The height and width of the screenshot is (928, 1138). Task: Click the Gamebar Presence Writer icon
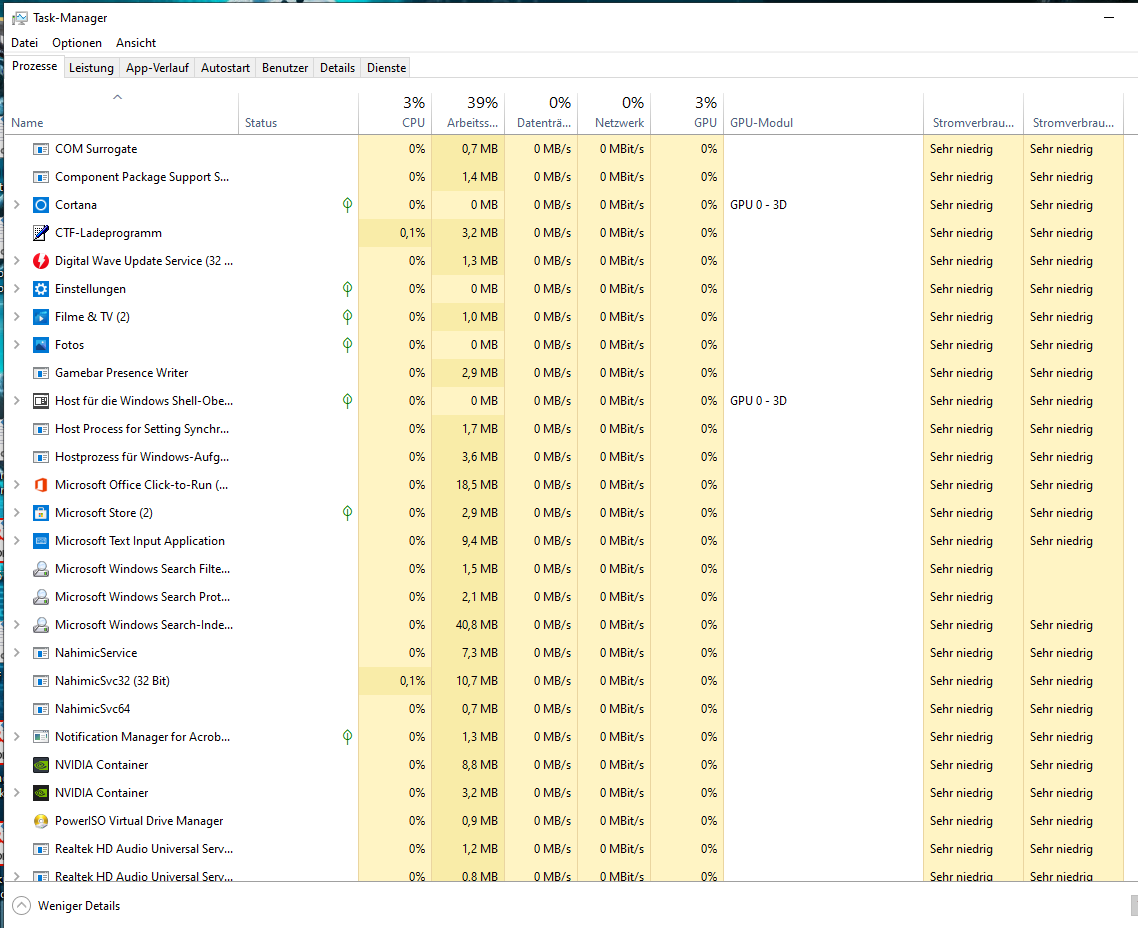(x=41, y=373)
